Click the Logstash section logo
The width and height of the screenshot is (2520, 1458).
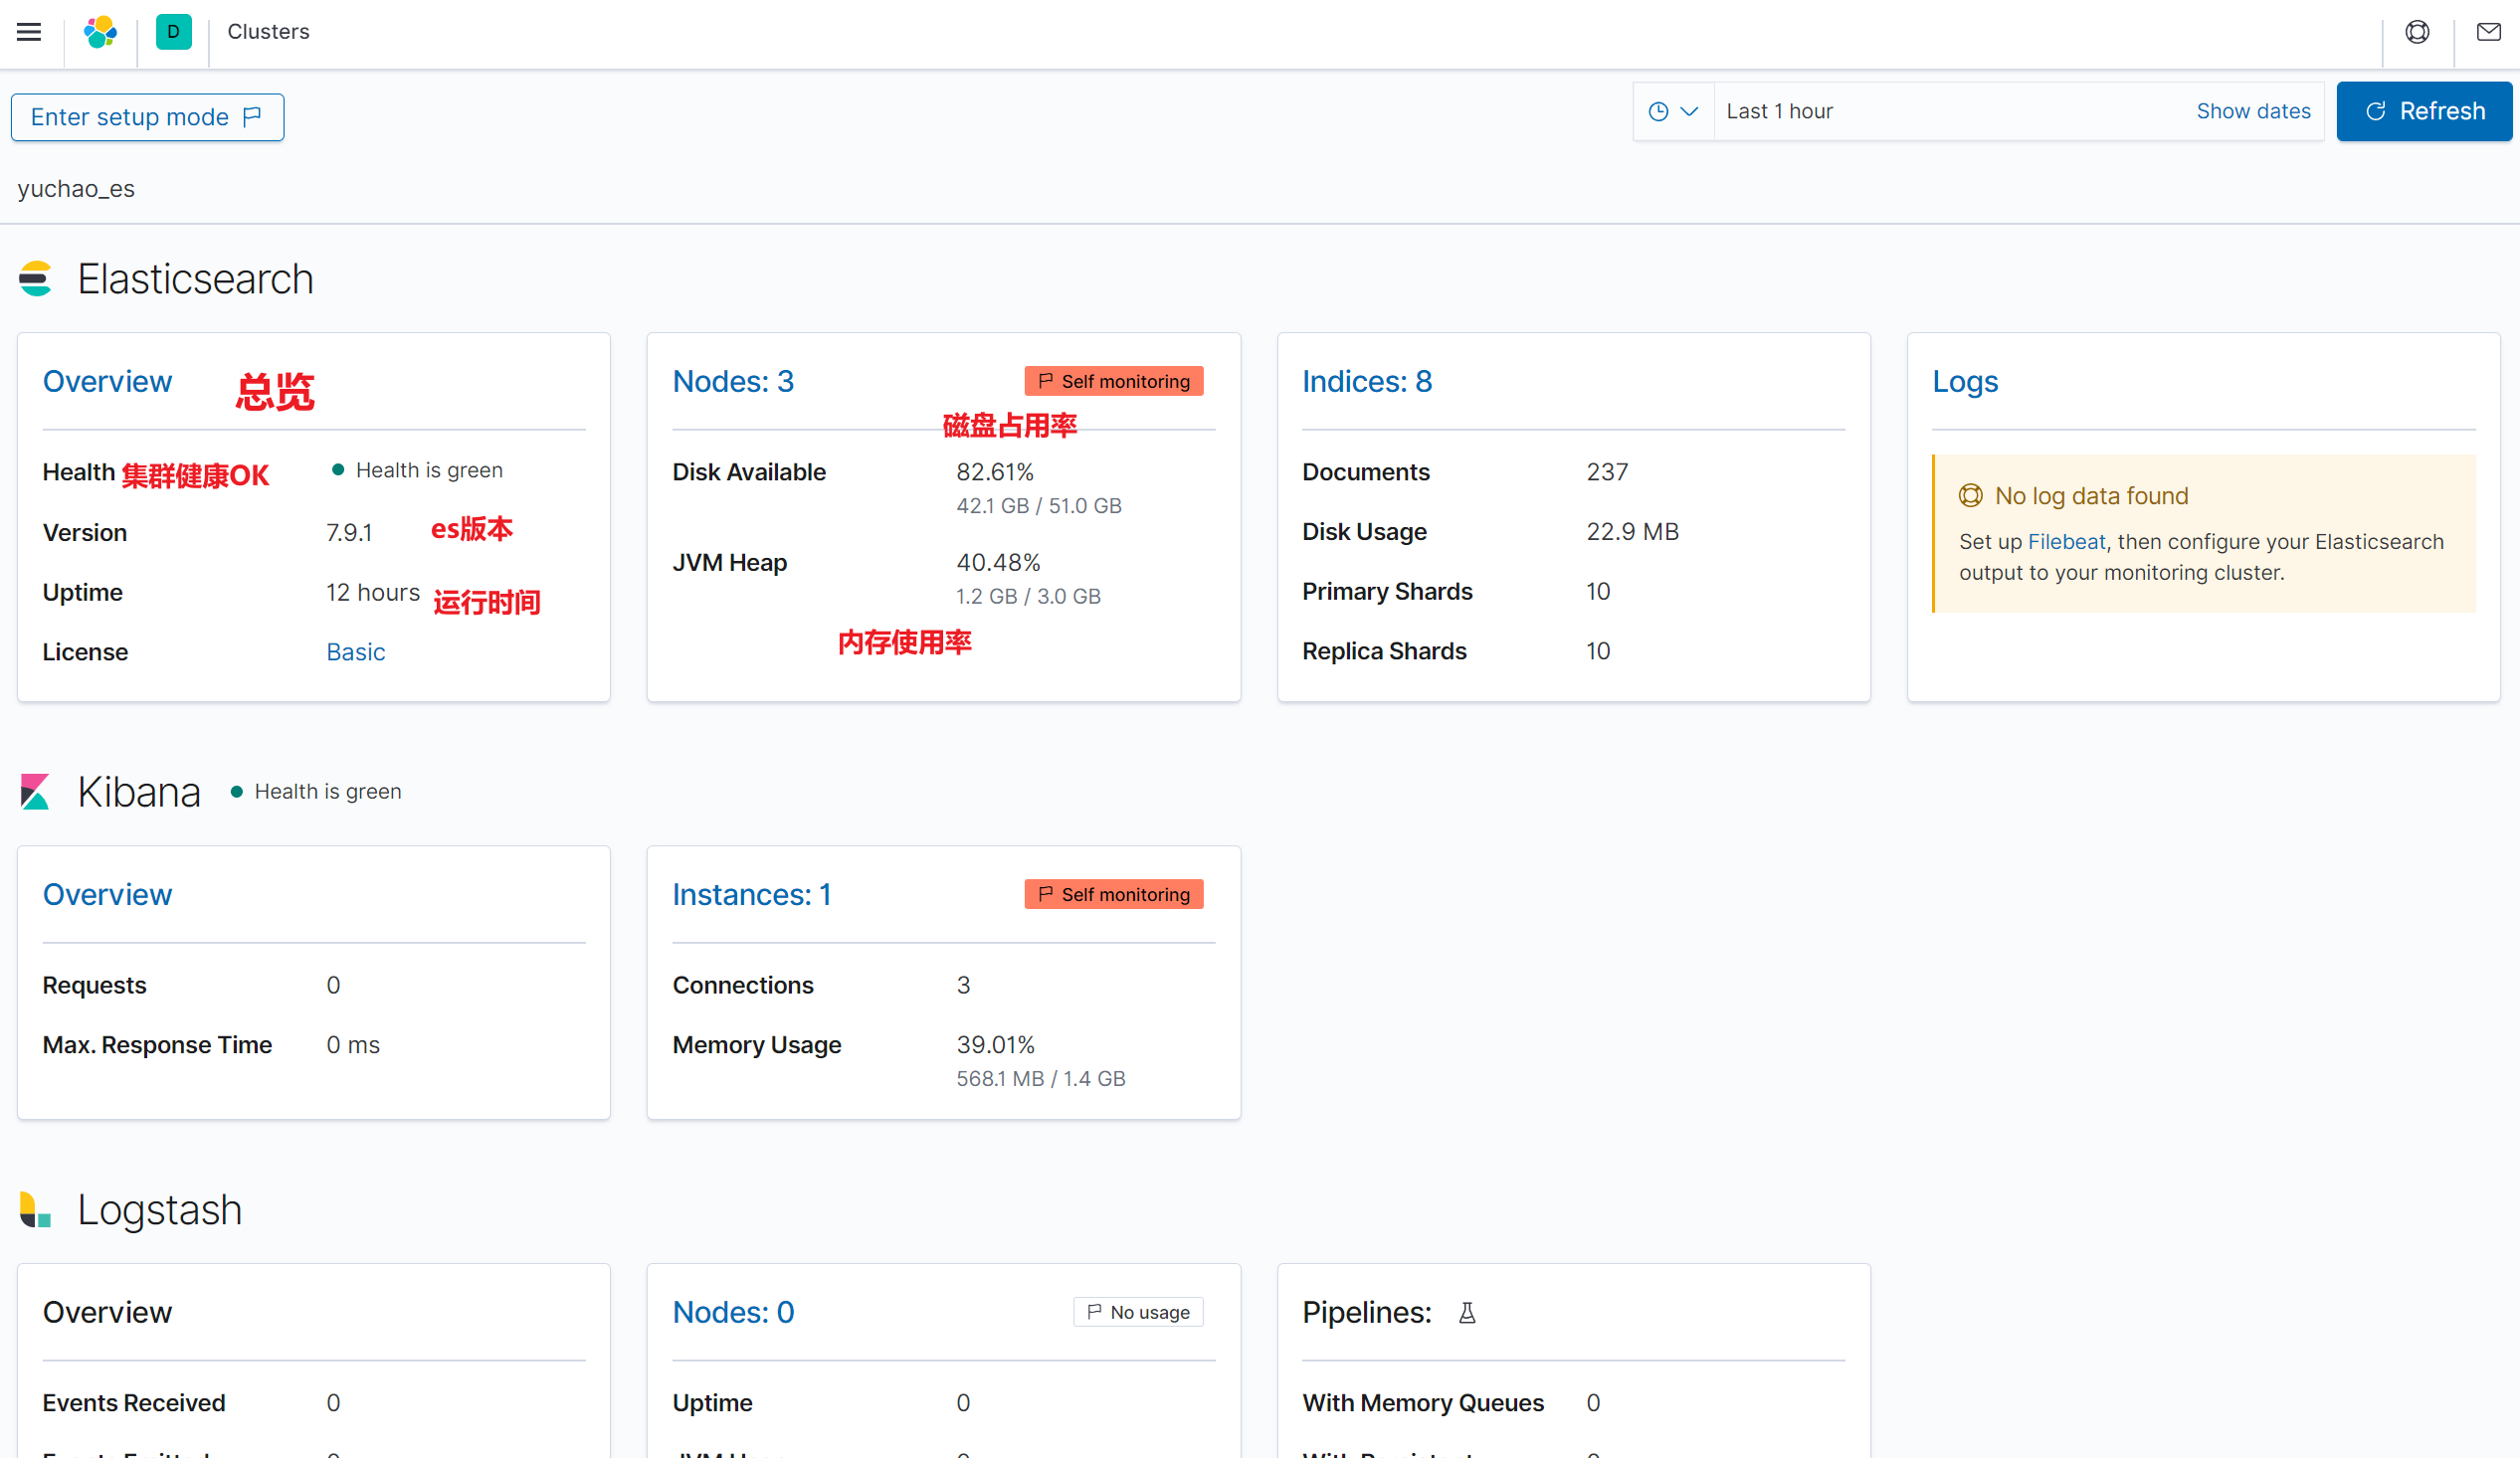tap(35, 1210)
